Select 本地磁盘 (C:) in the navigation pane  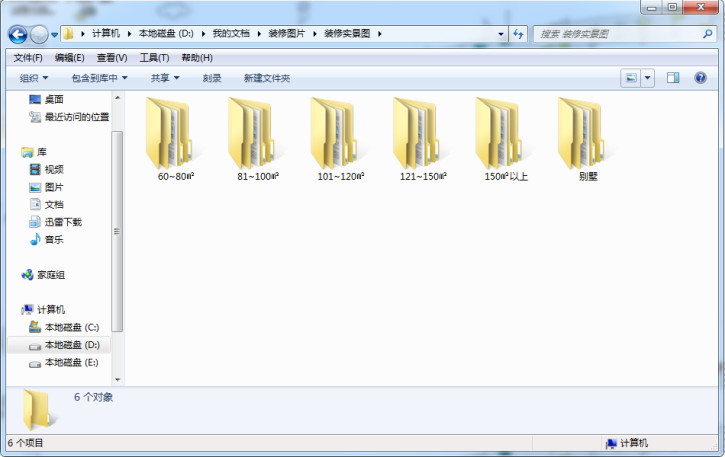click(64, 327)
